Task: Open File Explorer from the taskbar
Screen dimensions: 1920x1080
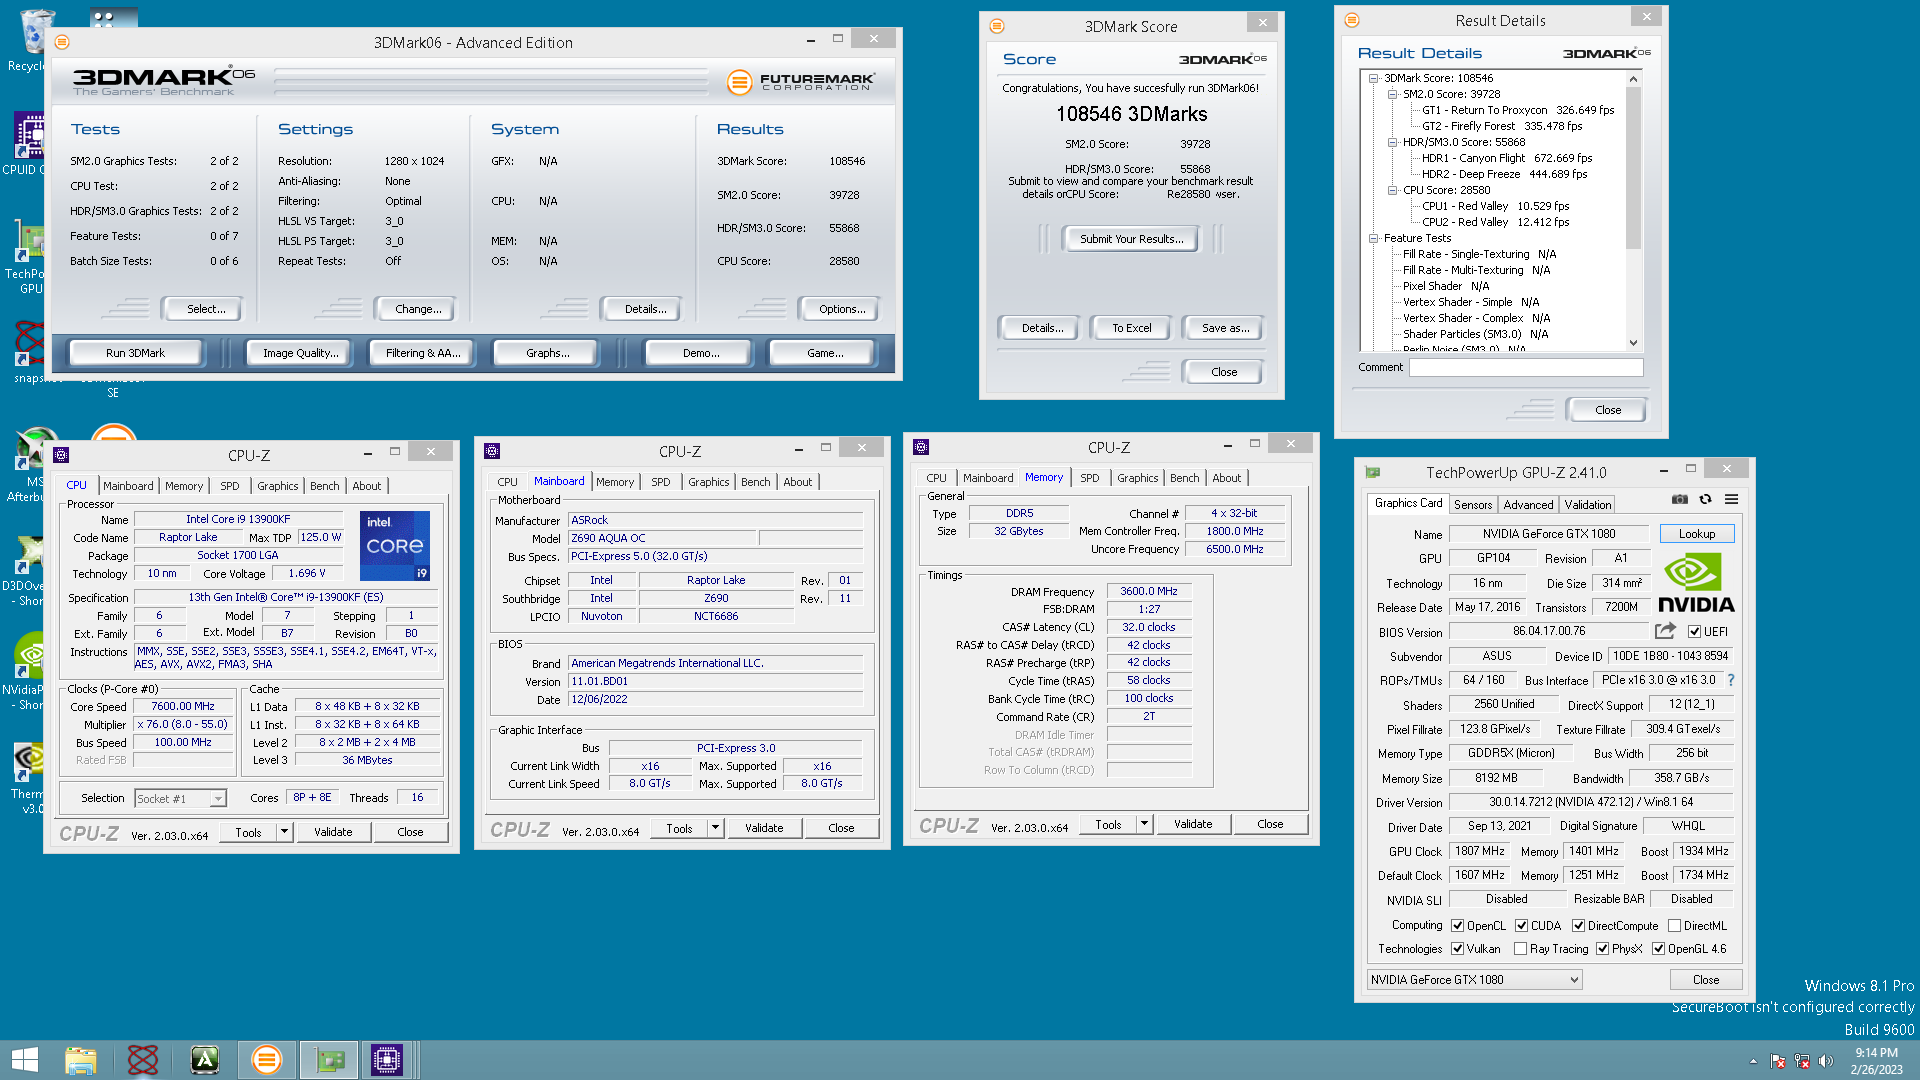Action: click(81, 1059)
